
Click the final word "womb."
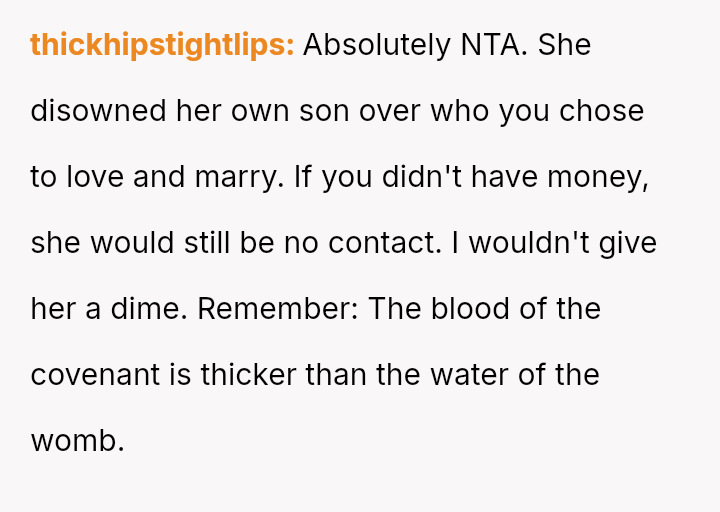(78, 441)
